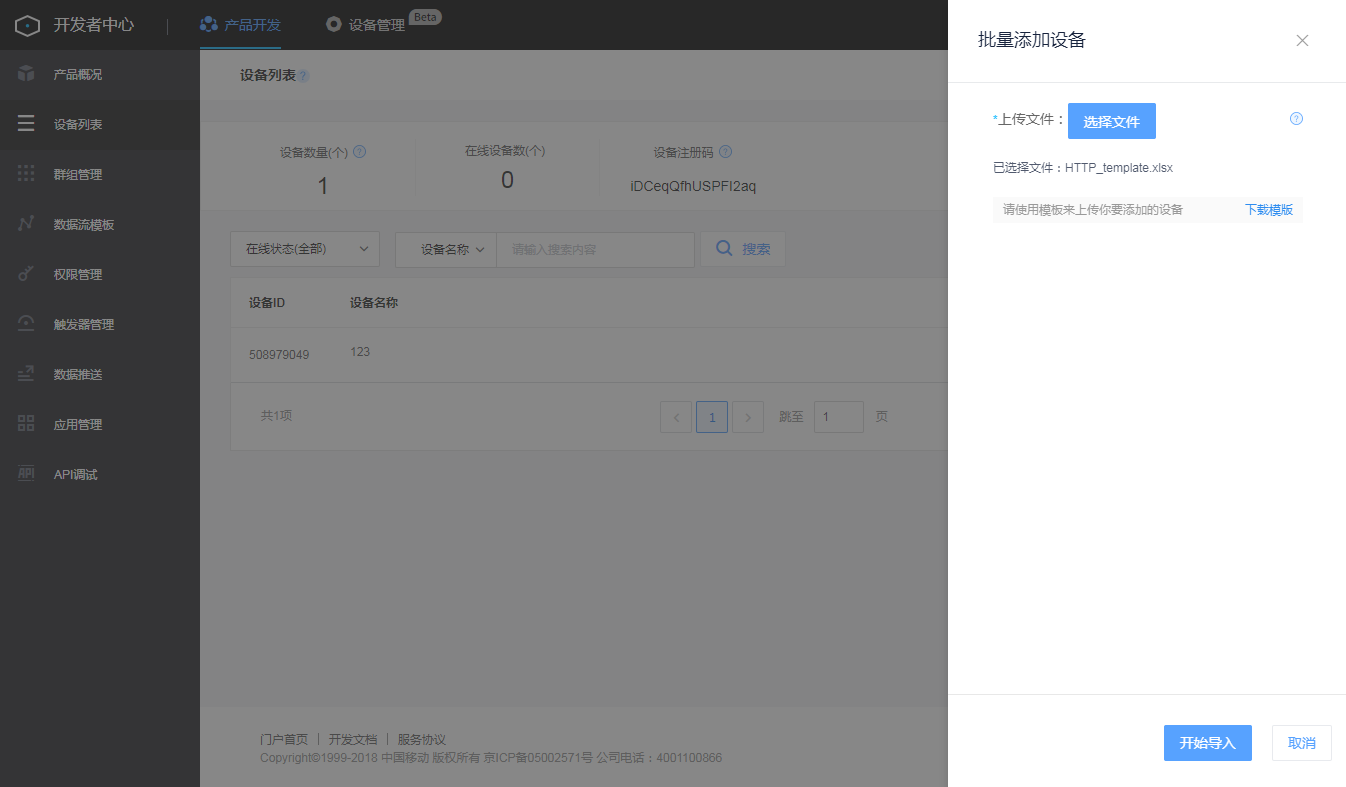
Task: Go to the next page arrow
Action: coord(748,417)
